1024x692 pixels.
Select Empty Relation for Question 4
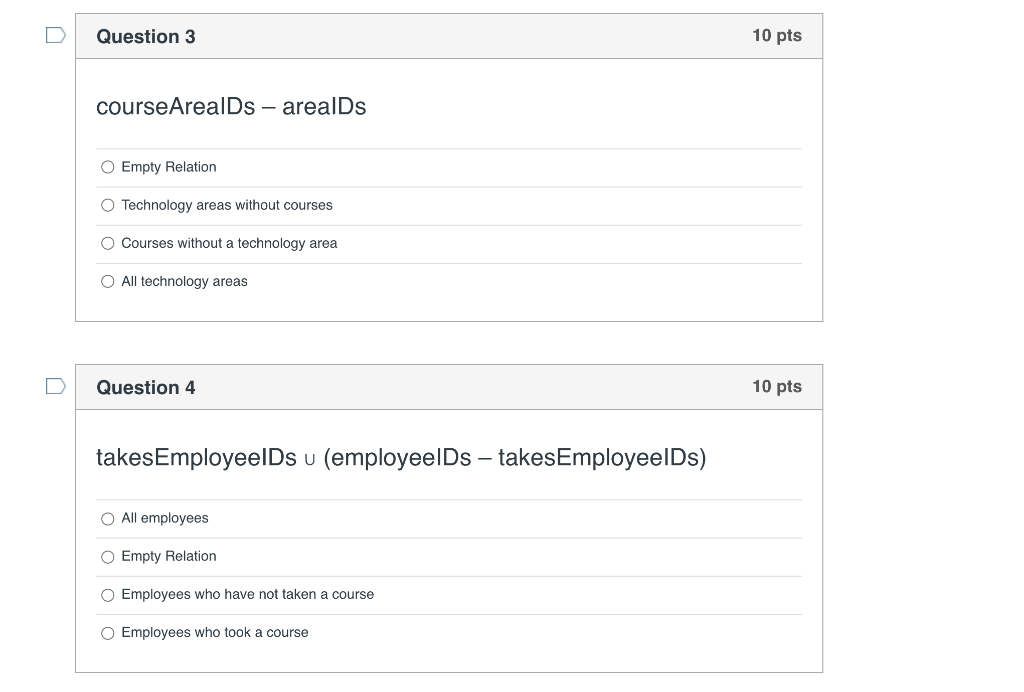[108, 557]
